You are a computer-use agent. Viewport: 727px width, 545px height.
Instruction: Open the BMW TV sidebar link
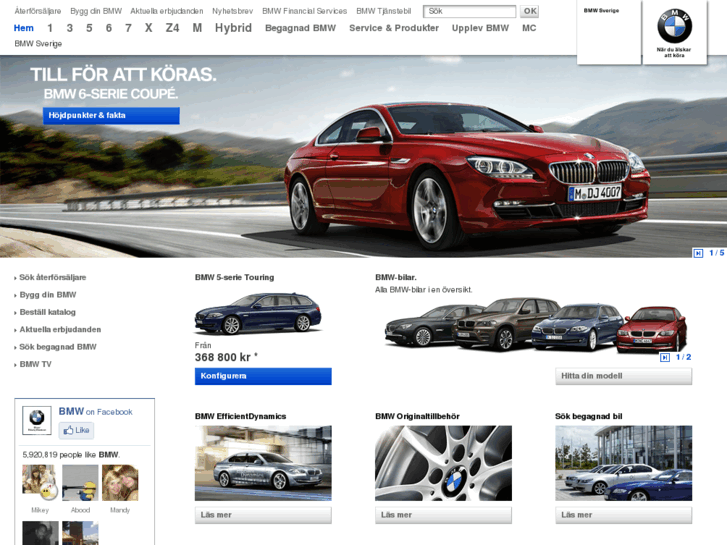click(x=35, y=364)
